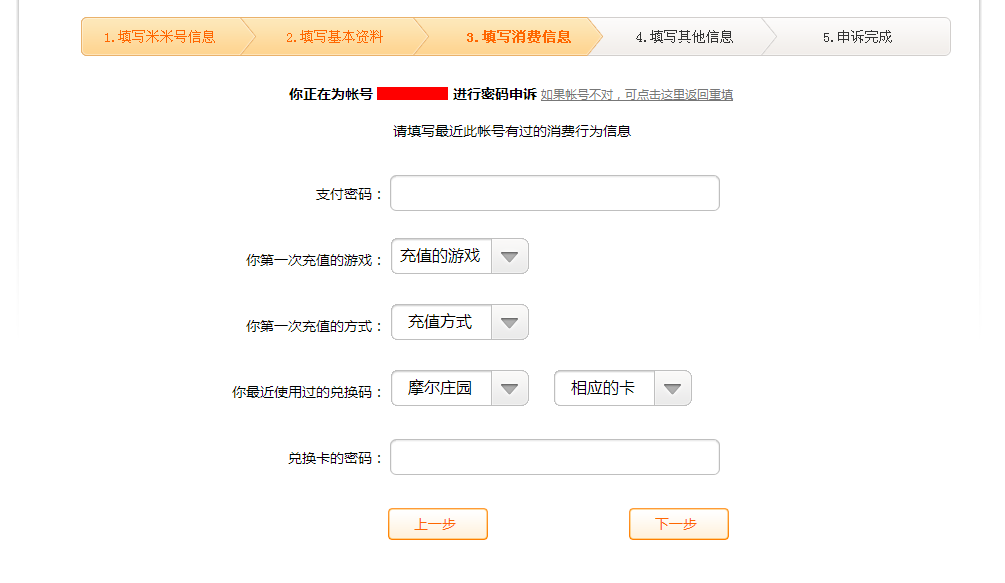Jump to step 5.申诉完成
This screenshot has width=1005, height=583.
point(857,37)
